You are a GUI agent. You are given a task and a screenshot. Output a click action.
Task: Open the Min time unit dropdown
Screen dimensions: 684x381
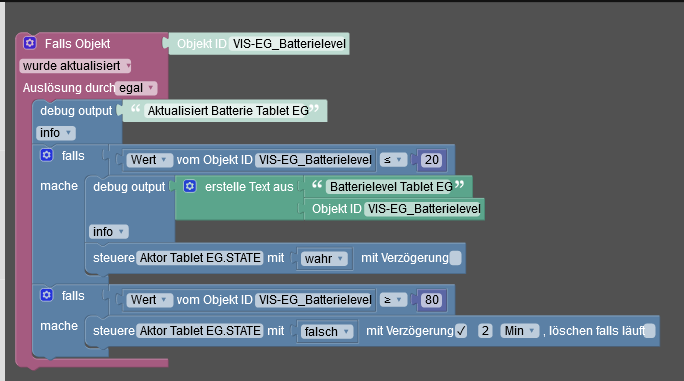click(x=520, y=331)
